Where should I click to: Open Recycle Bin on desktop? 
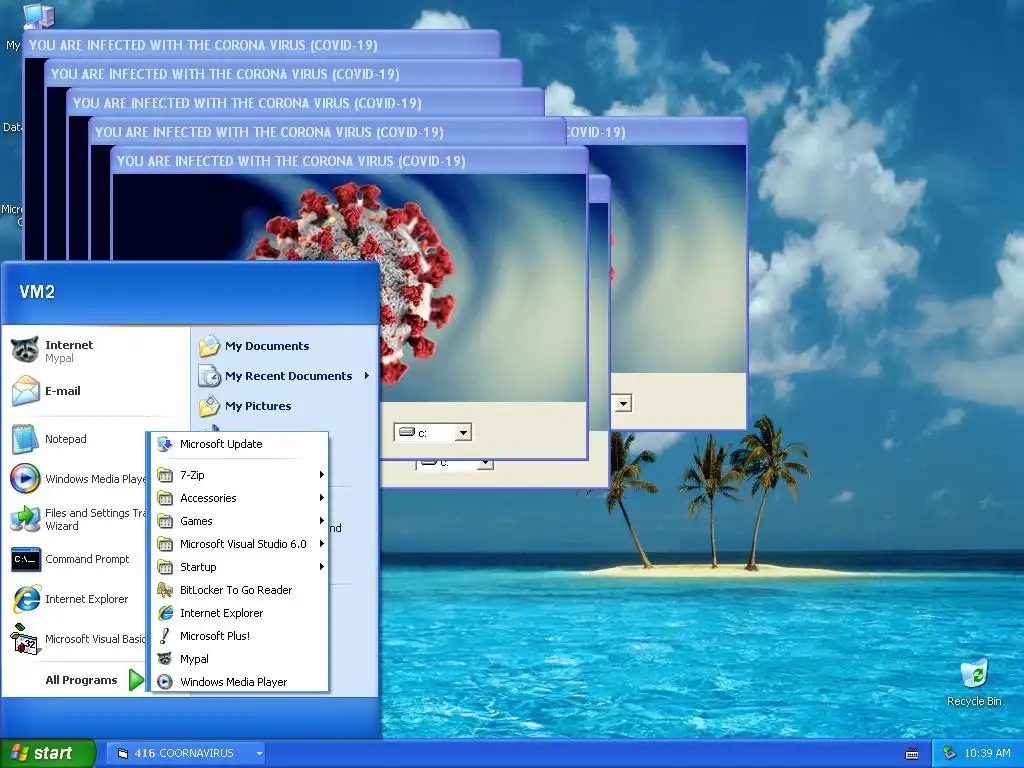[x=974, y=682]
